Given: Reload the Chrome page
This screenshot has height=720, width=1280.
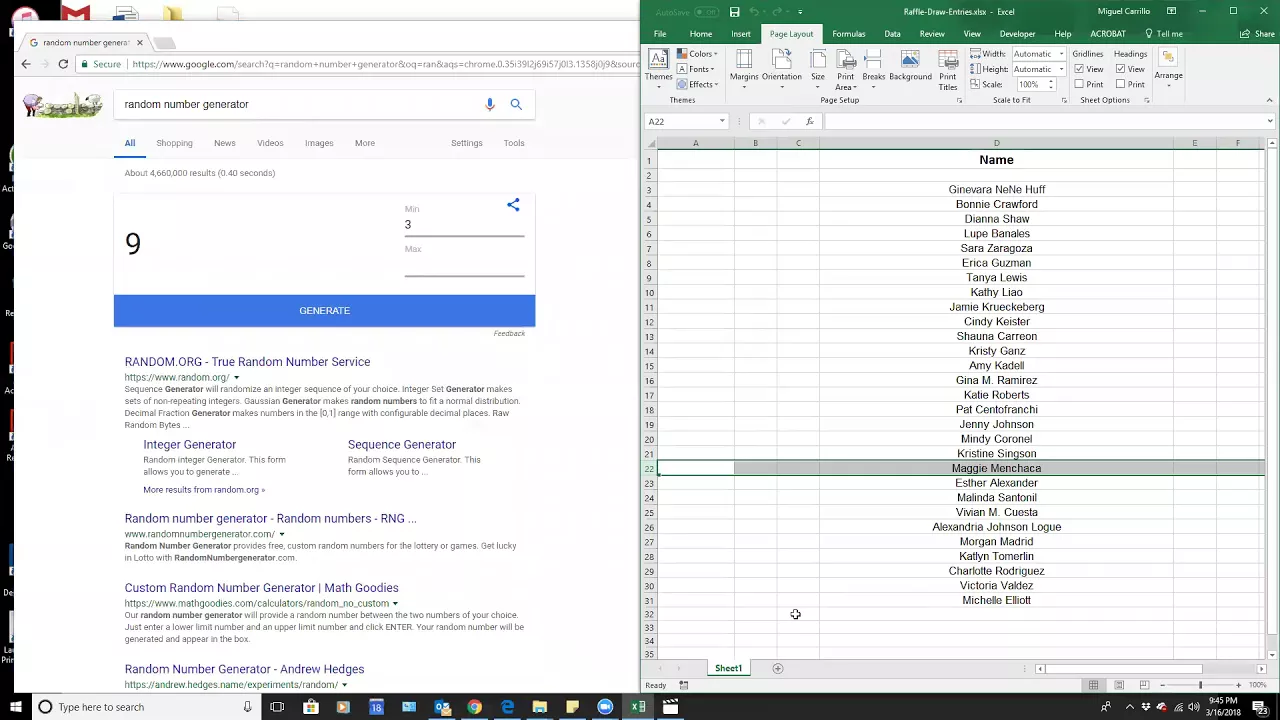Looking at the screenshot, I should click(x=63, y=64).
